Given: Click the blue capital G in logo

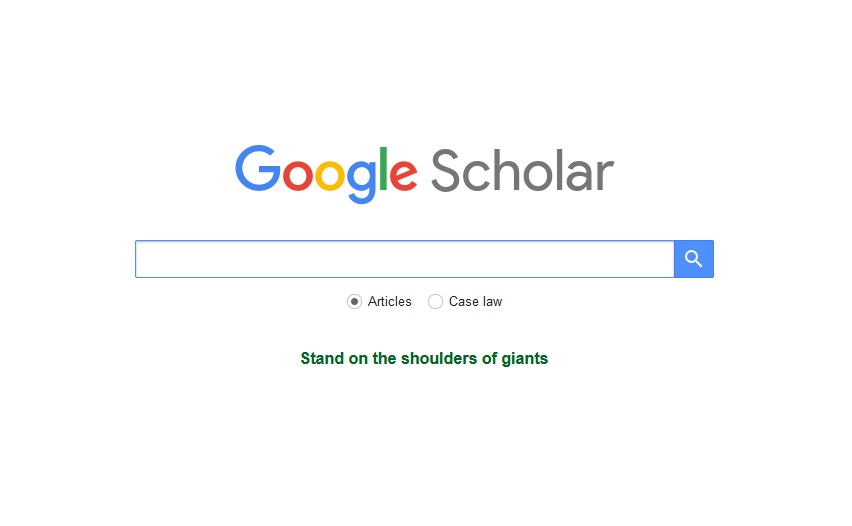Looking at the screenshot, I should (x=258, y=168).
